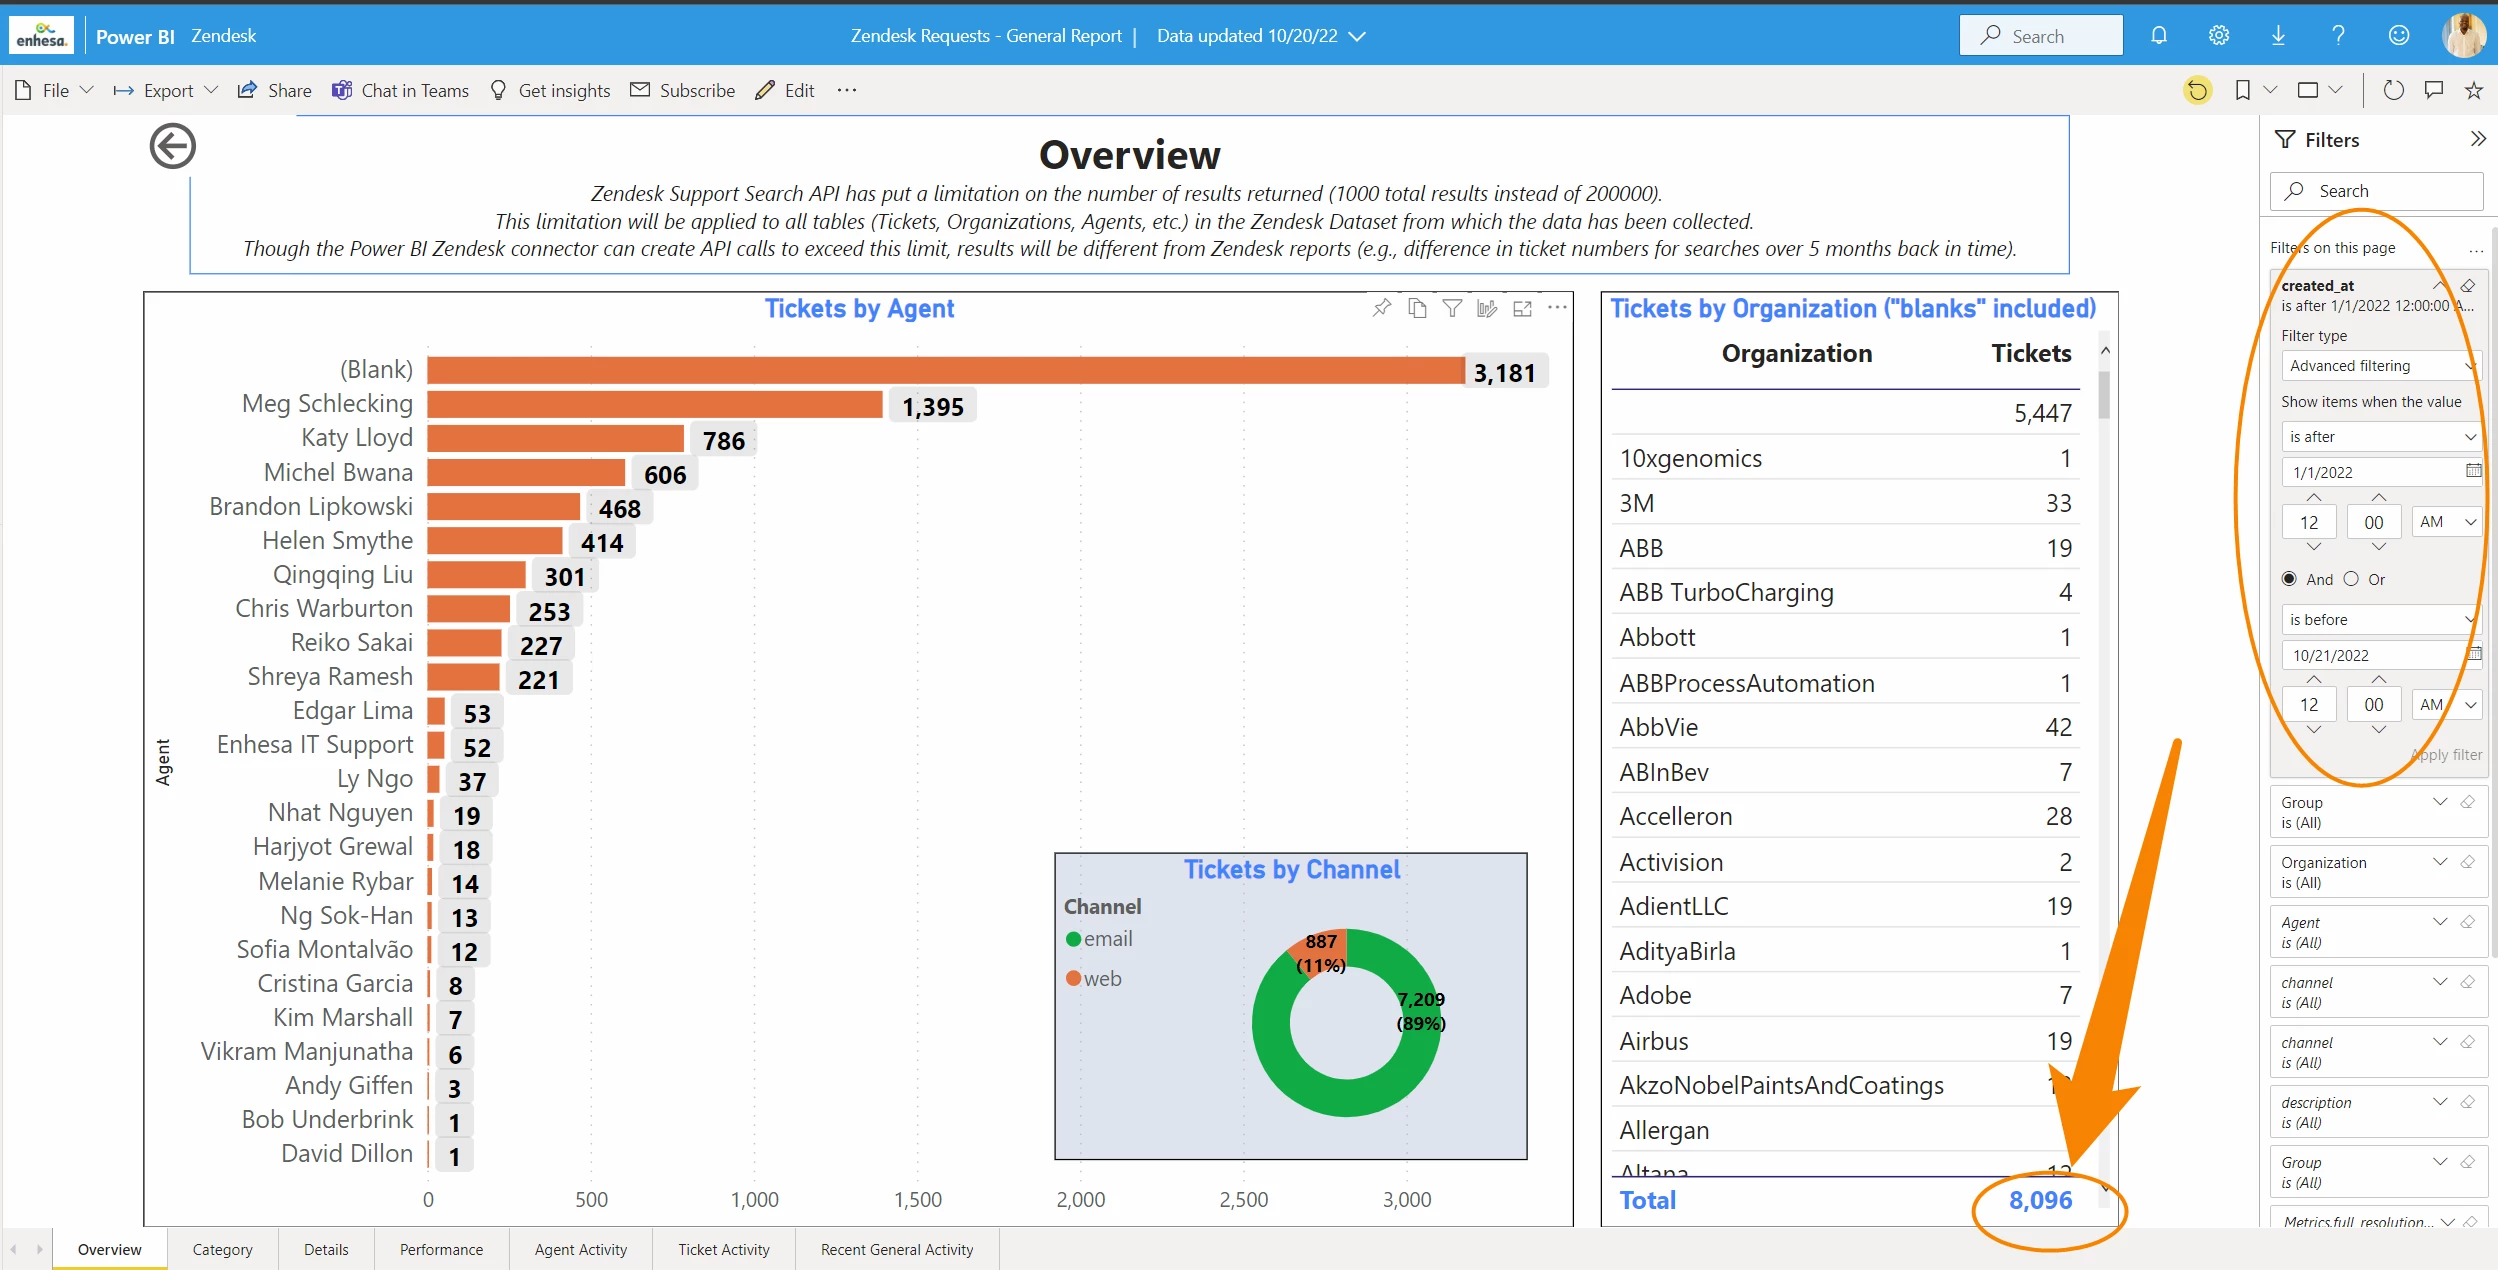Click the Get insights button
Image resolution: width=2498 pixels, height=1270 pixels.
[x=550, y=91]
